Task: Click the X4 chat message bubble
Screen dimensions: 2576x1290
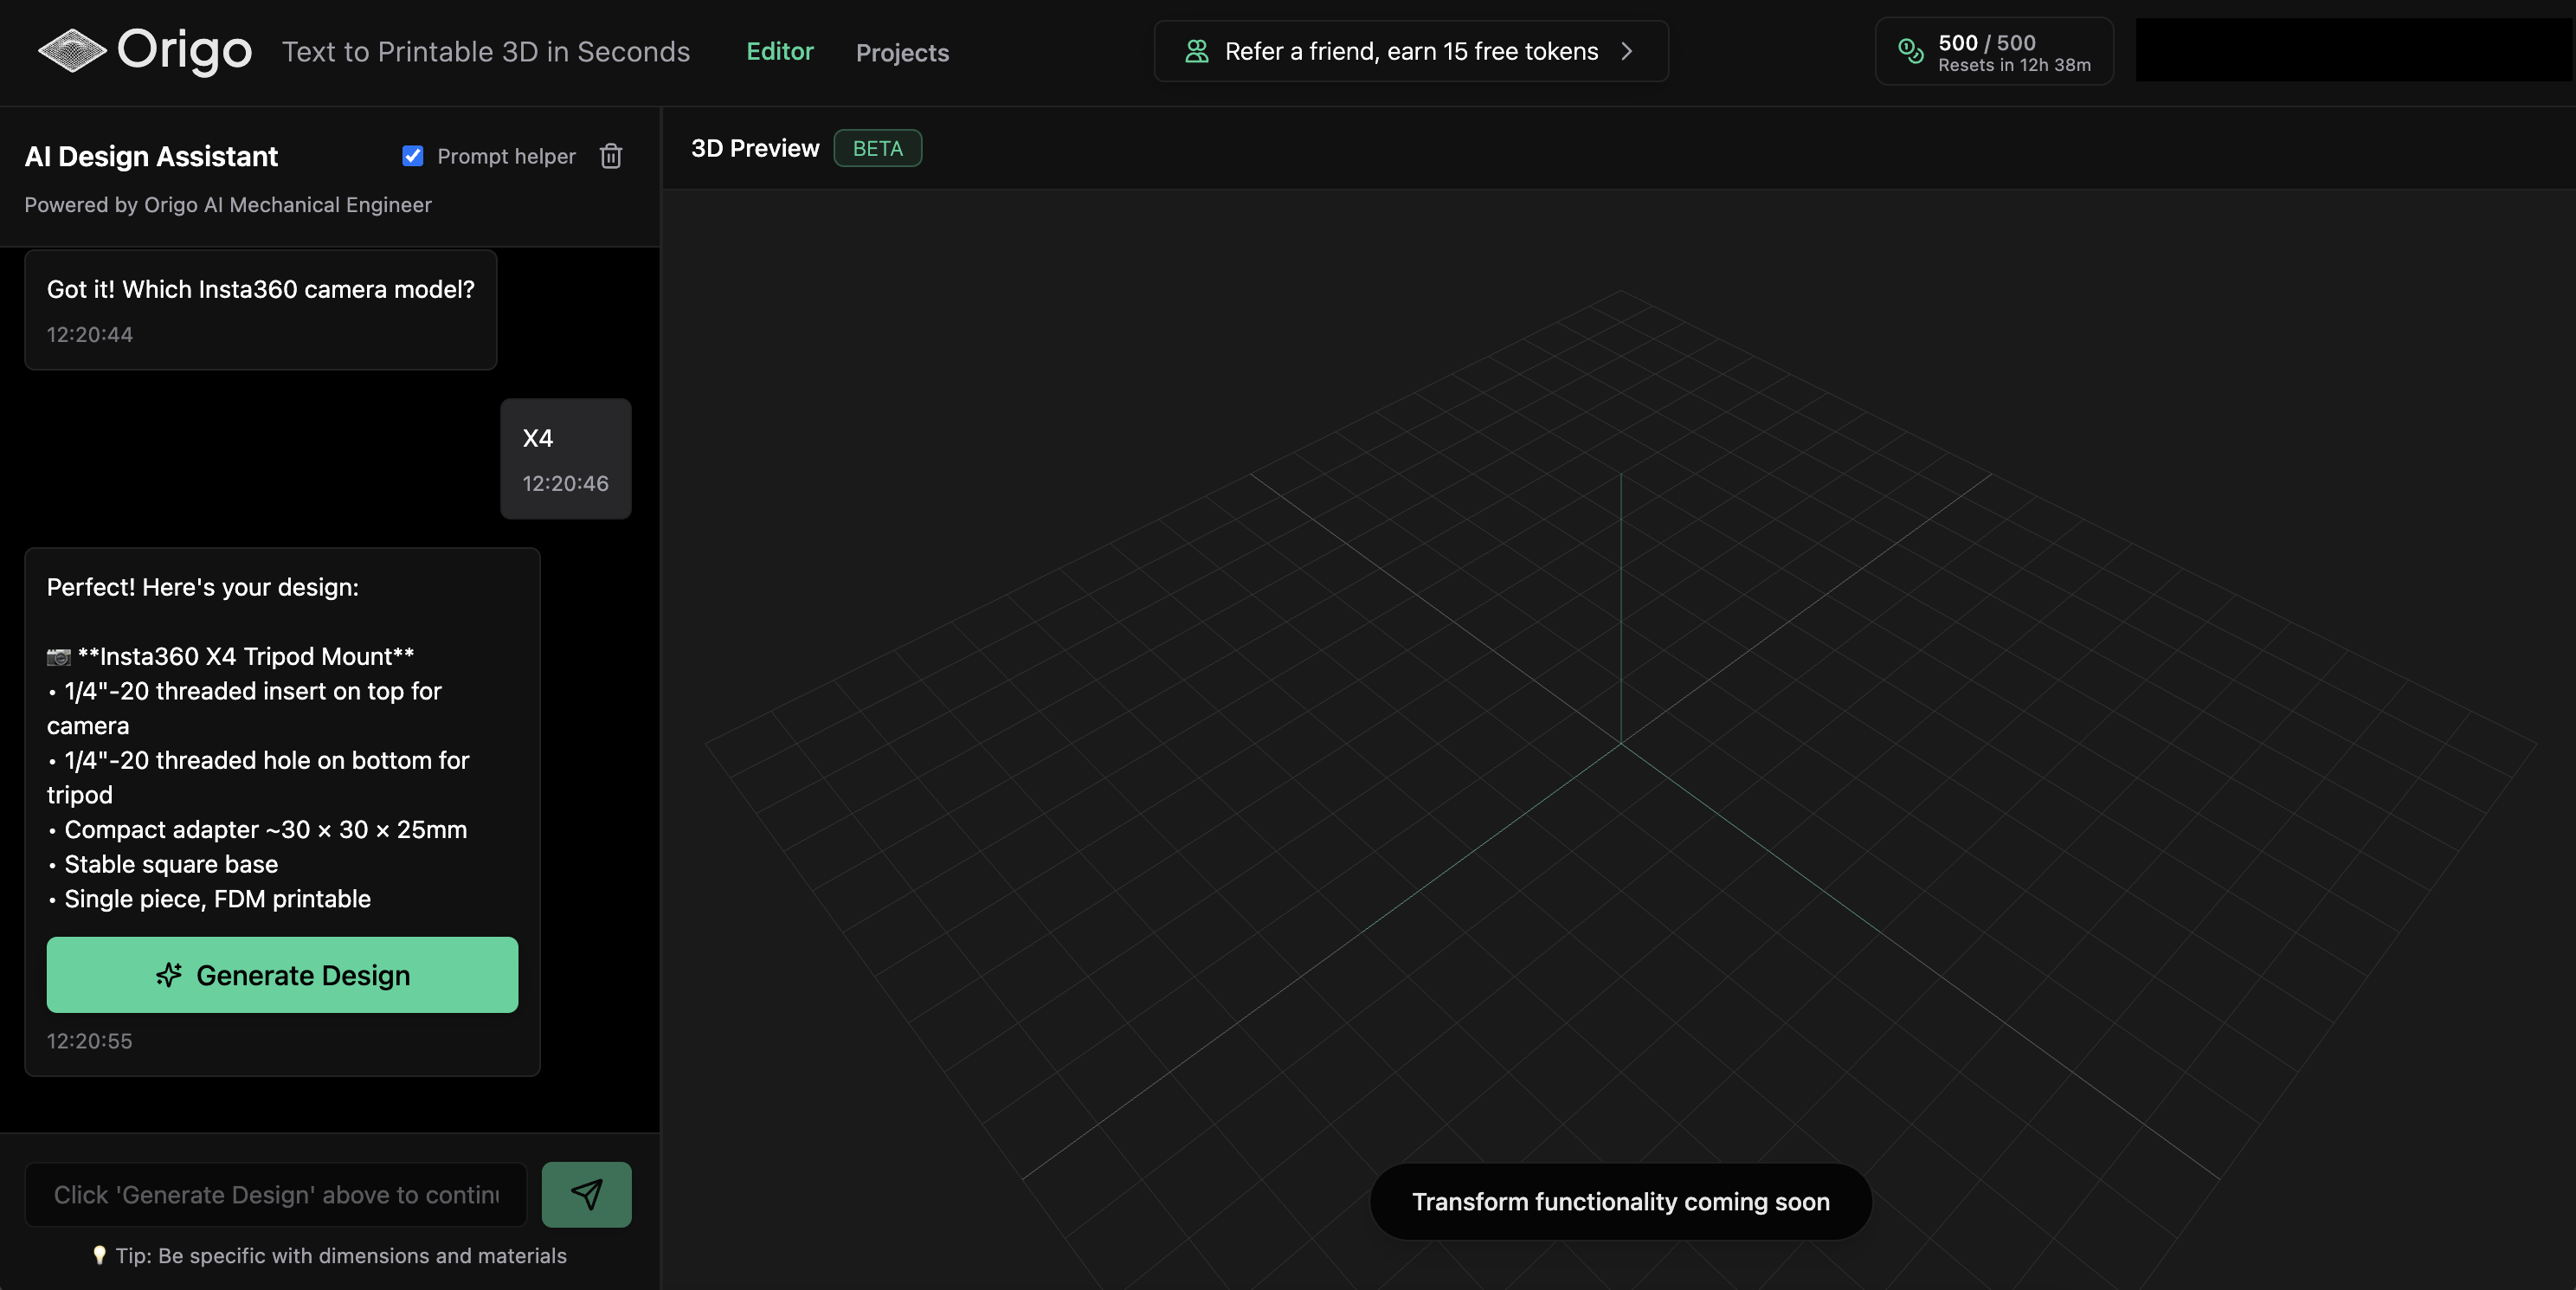Action: click(565, 459)
